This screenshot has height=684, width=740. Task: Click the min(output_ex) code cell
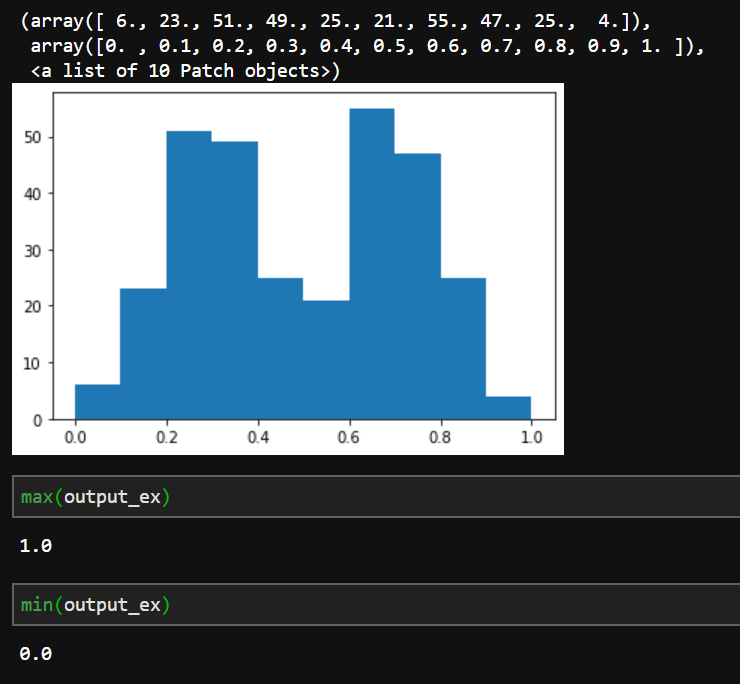pos(376,605)
